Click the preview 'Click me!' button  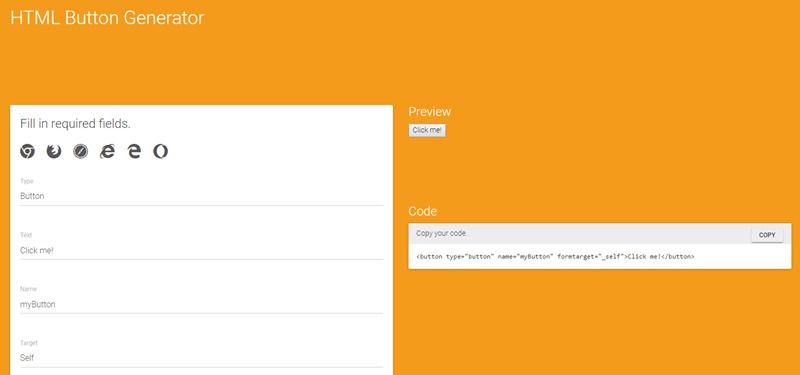pyautogui.click(x=428, y=131)
